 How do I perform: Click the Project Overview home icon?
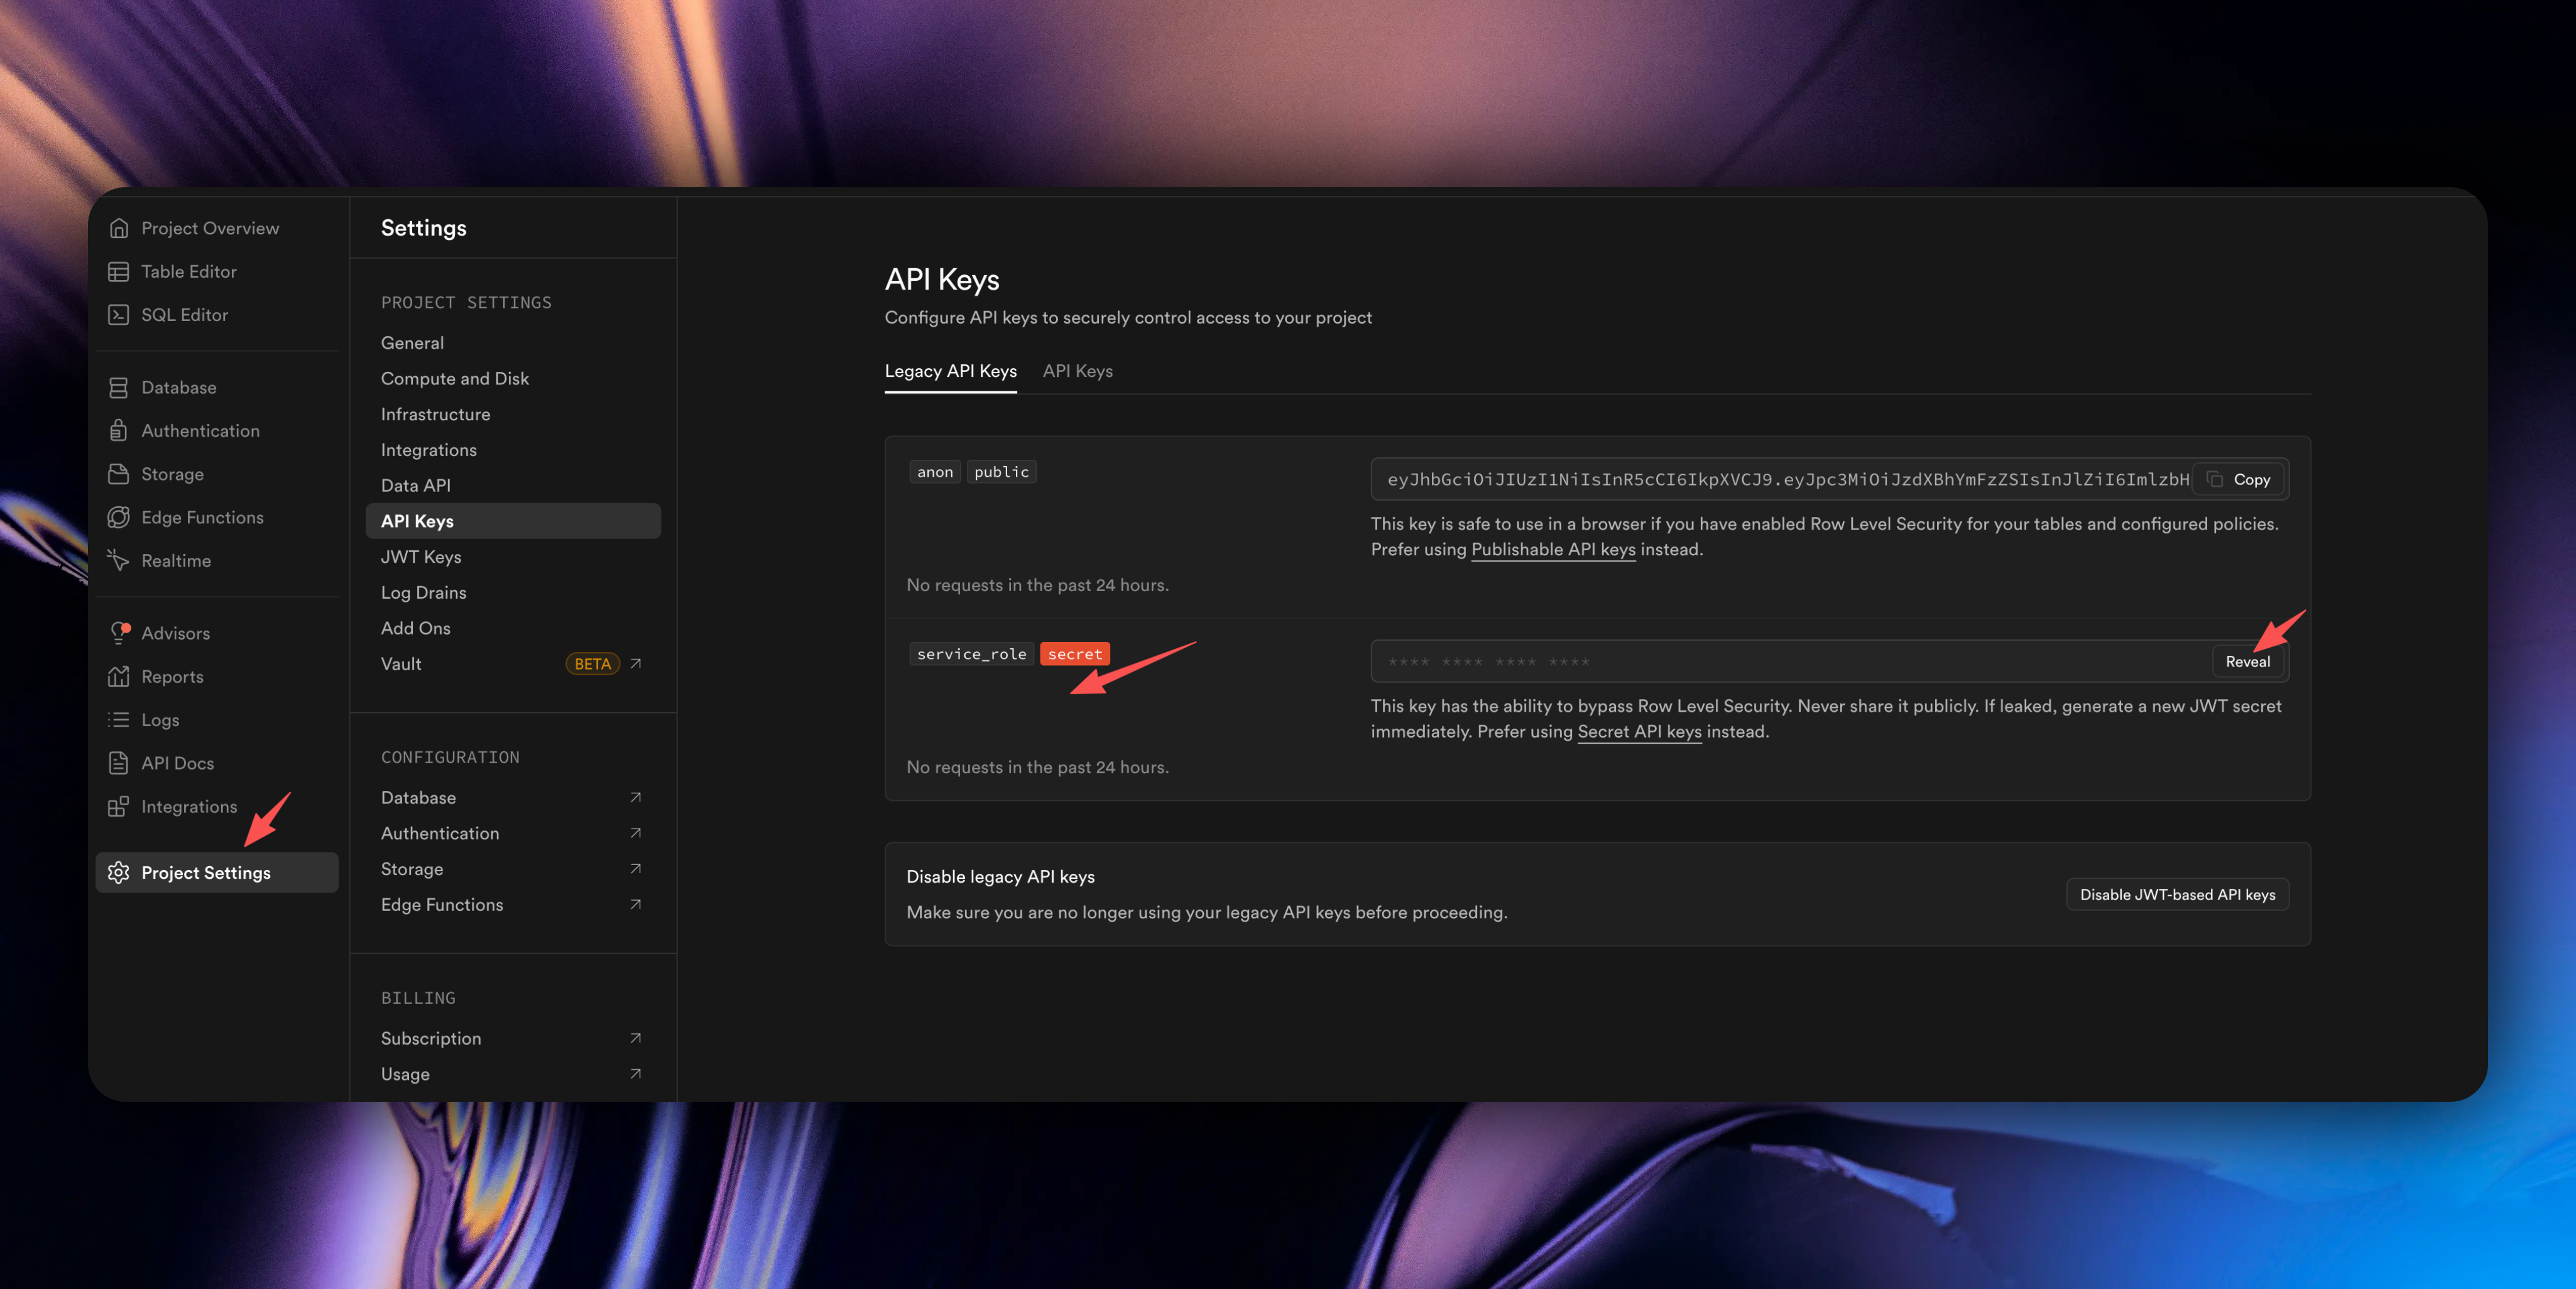tap(119, 228)
